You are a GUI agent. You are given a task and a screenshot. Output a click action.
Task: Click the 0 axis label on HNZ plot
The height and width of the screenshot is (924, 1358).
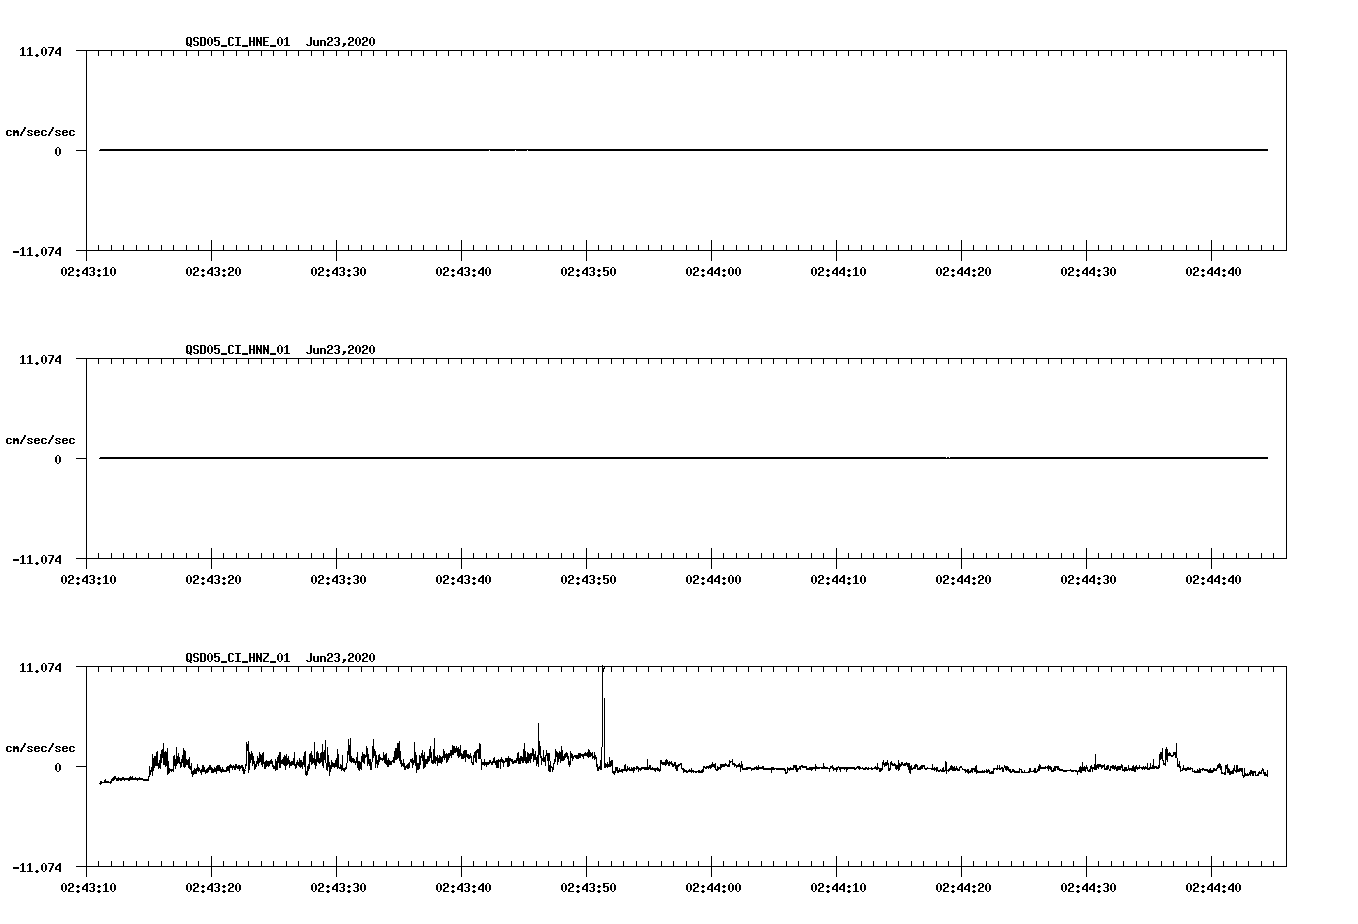tap(58, 767)
